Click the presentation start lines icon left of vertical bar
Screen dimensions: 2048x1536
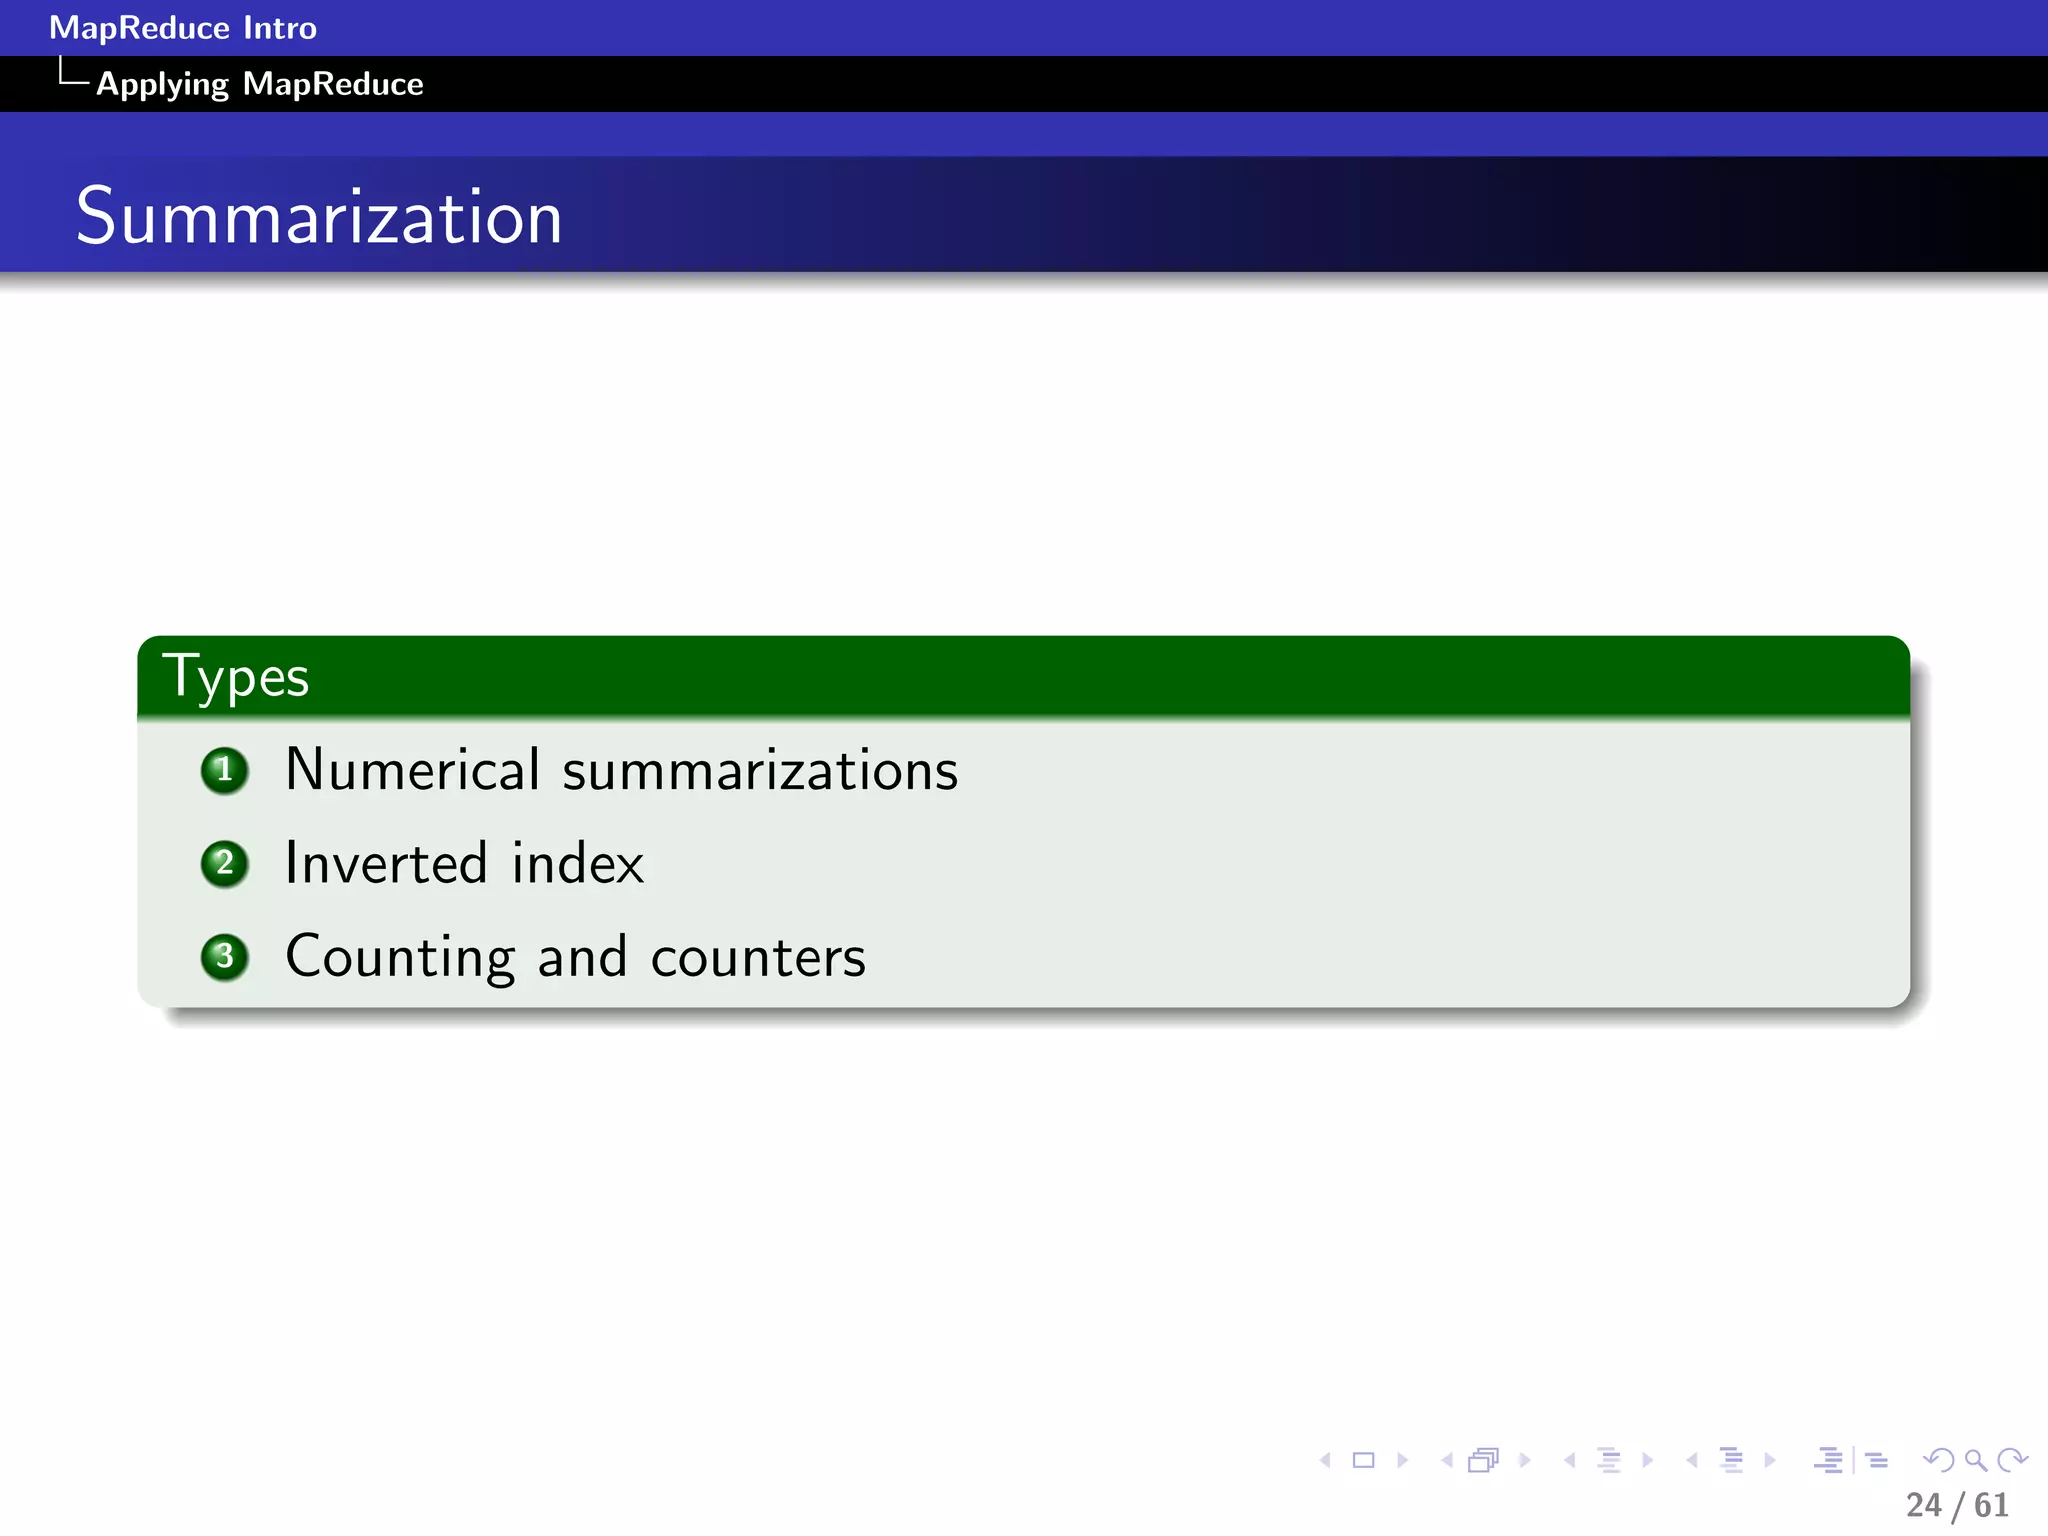click(1829, 1460)
